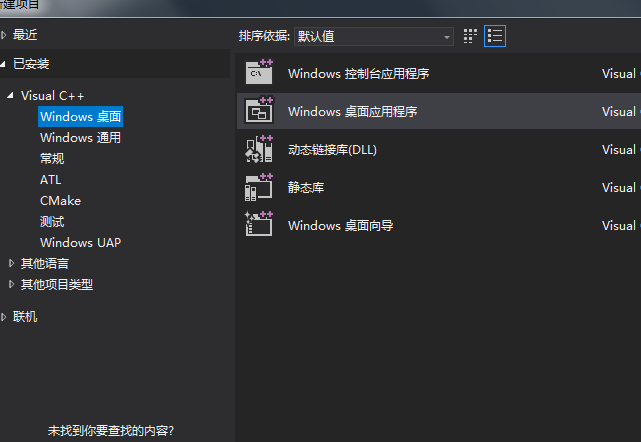Collapse the 已安装 node
Screen dimensions: 641x442
3,64
